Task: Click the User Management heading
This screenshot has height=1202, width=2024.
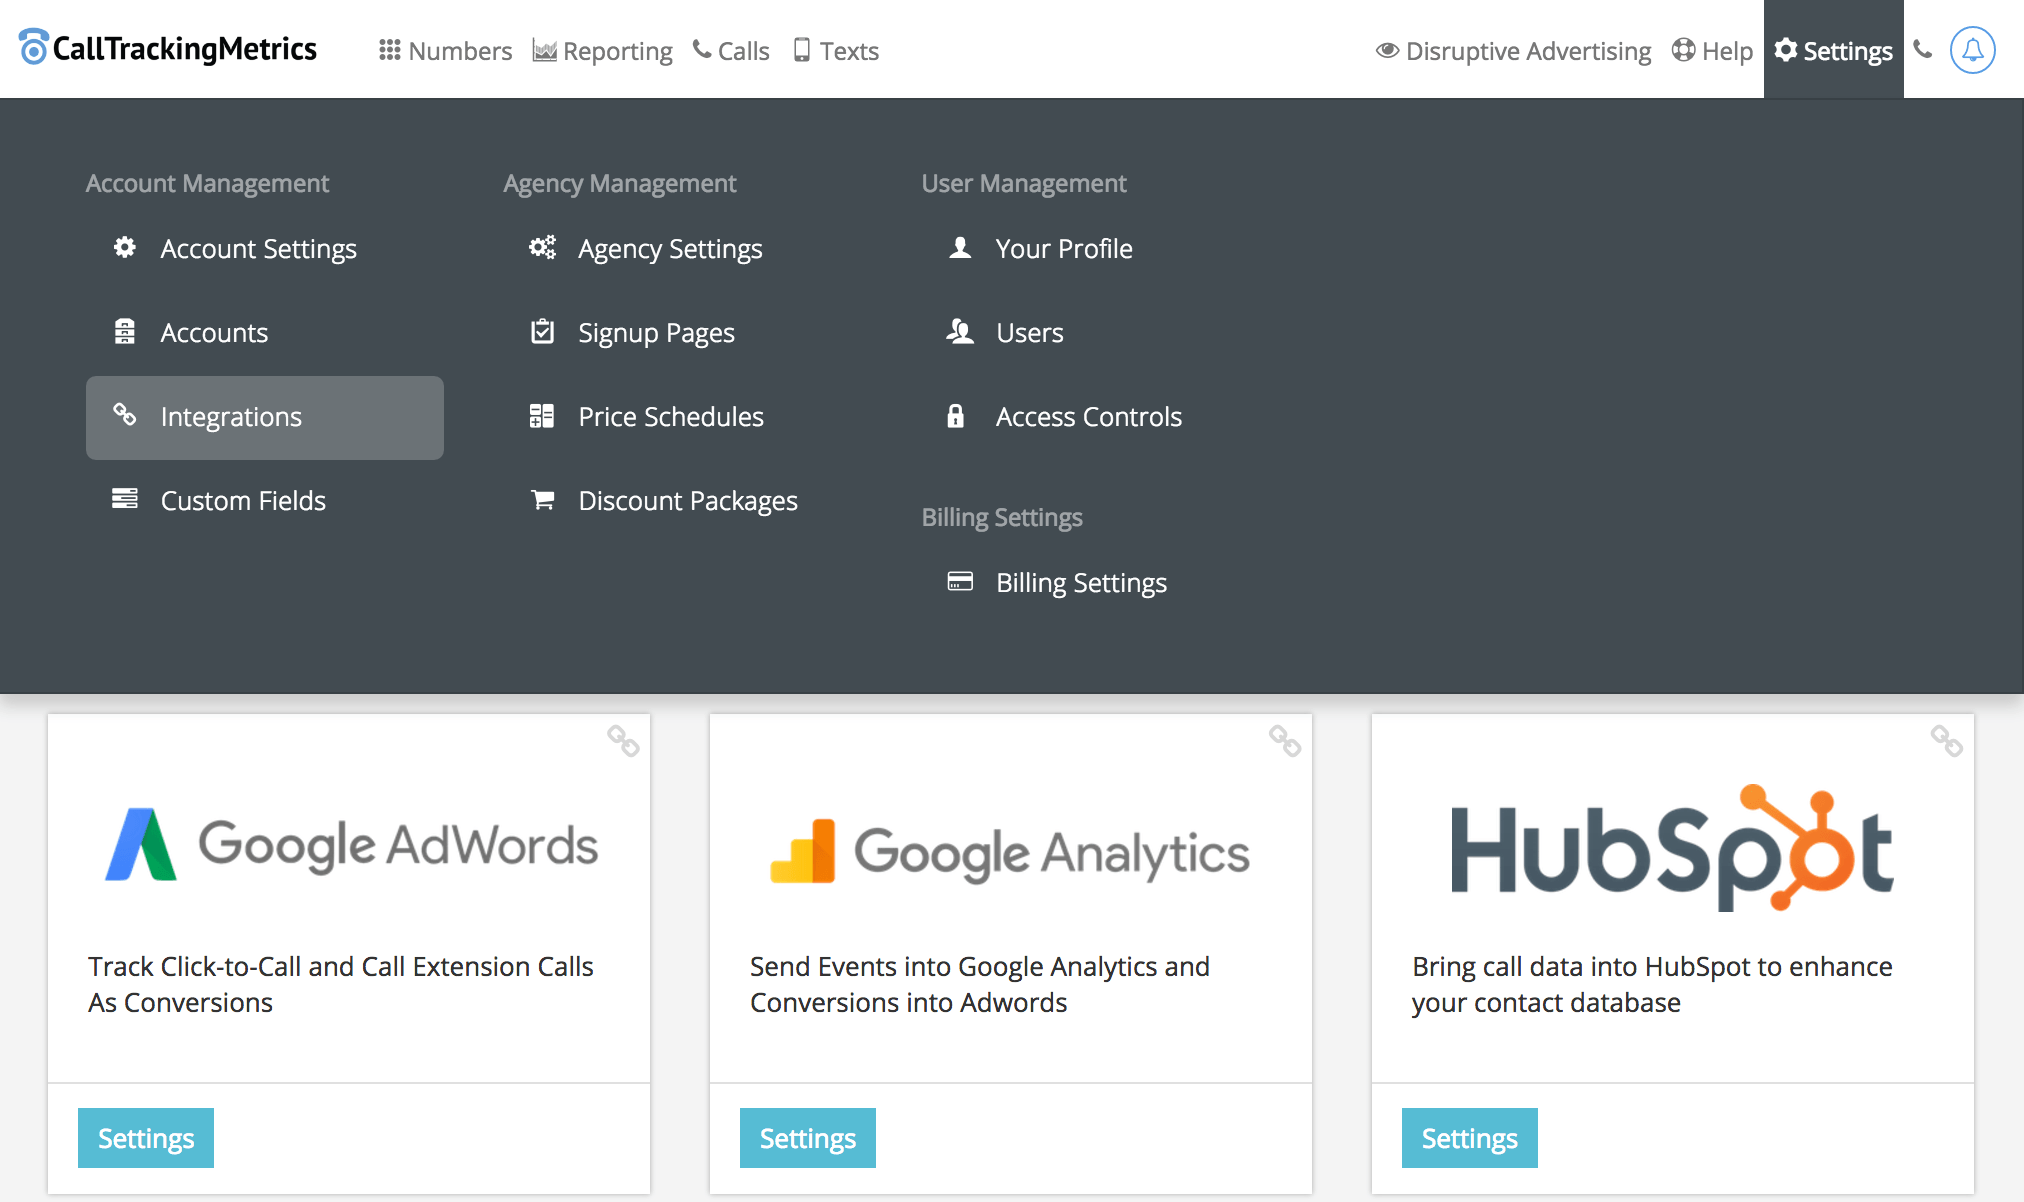Action: [1024, 183]
